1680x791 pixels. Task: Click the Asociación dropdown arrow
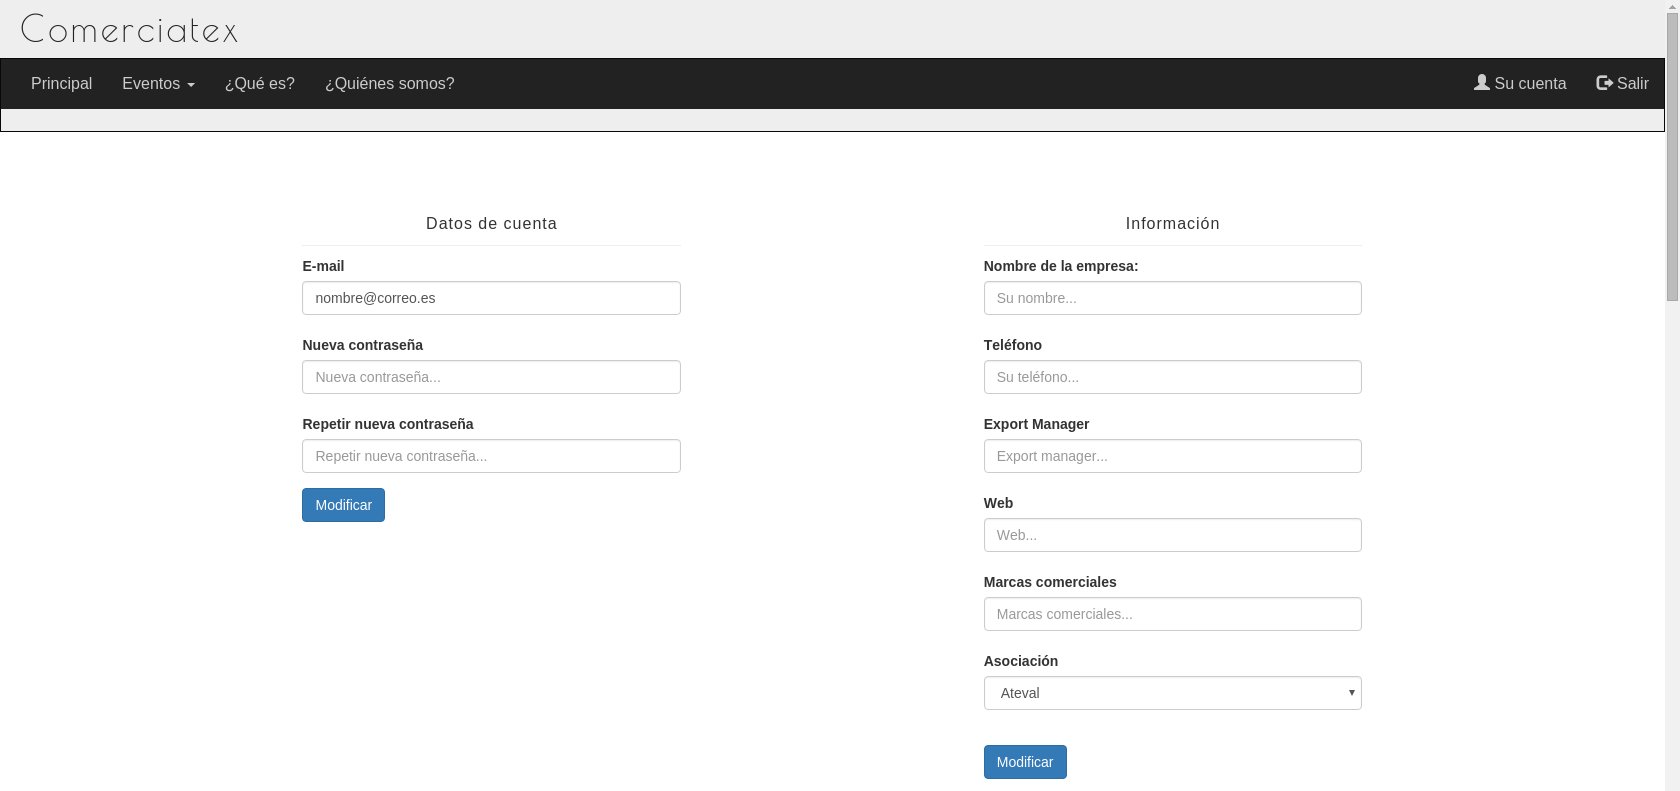coord(1351,693)
